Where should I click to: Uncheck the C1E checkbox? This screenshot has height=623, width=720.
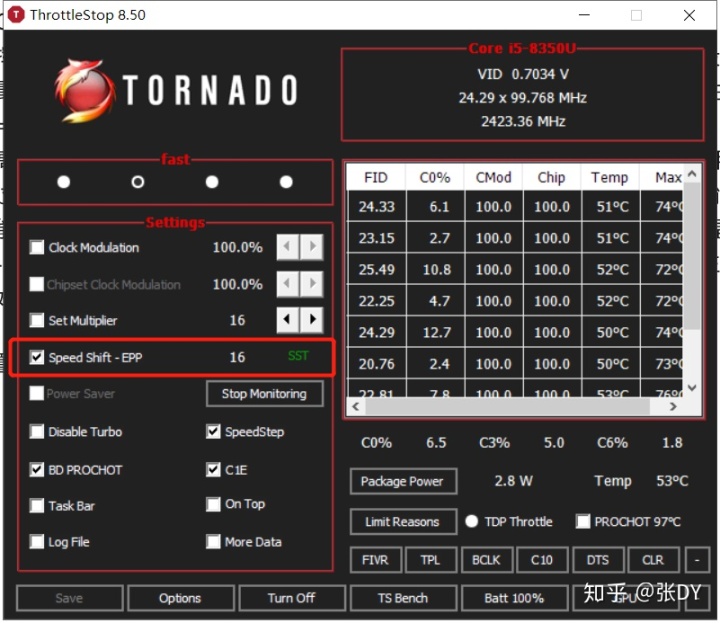pos(213,470)
